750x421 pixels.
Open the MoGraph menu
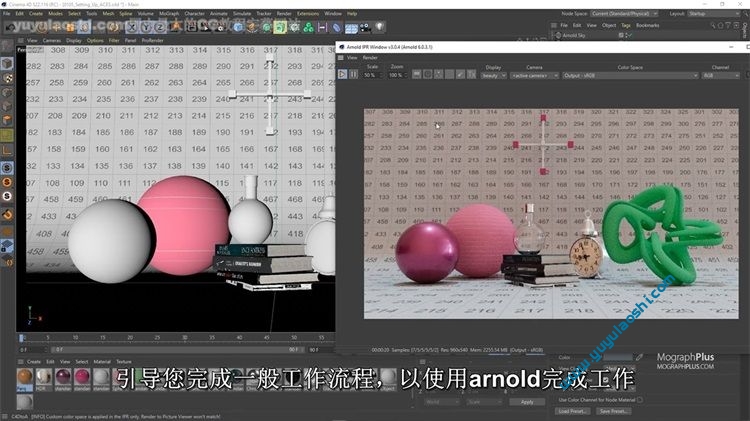[x=169, y=13]
